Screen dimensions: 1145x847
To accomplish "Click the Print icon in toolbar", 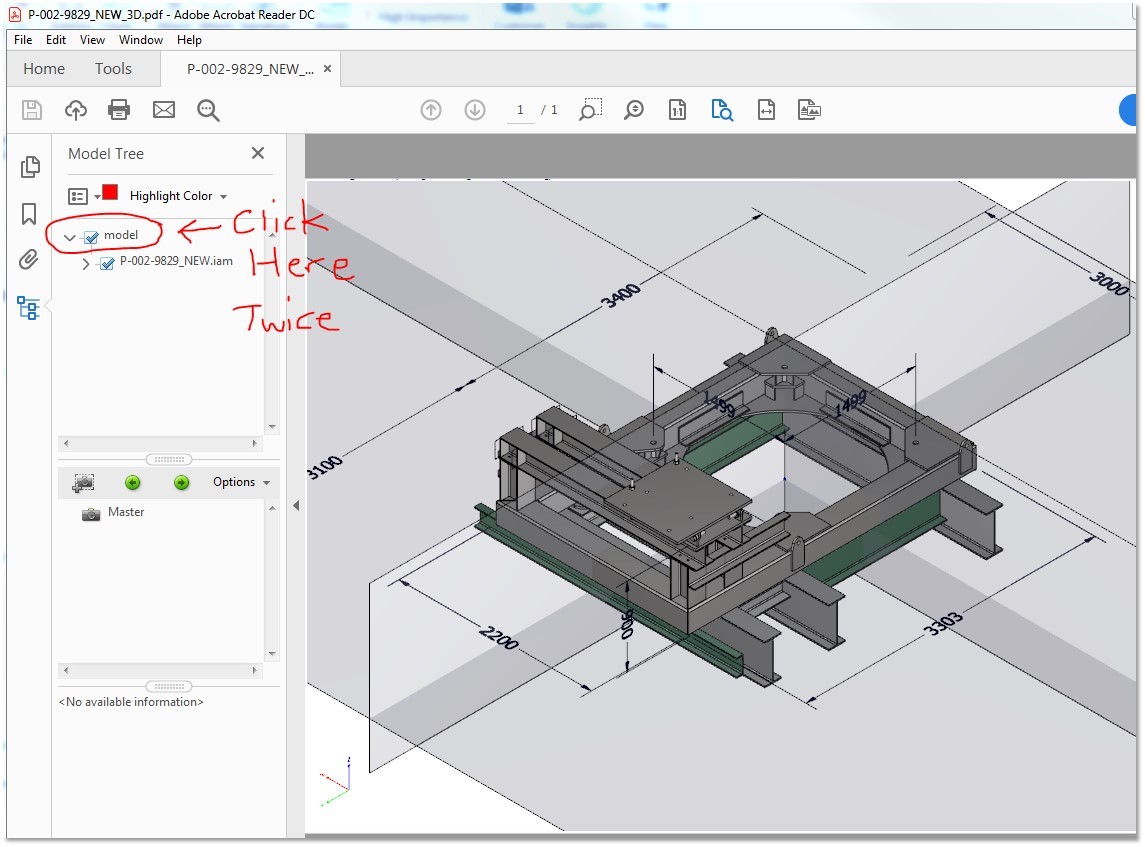I will click(119, 110).
